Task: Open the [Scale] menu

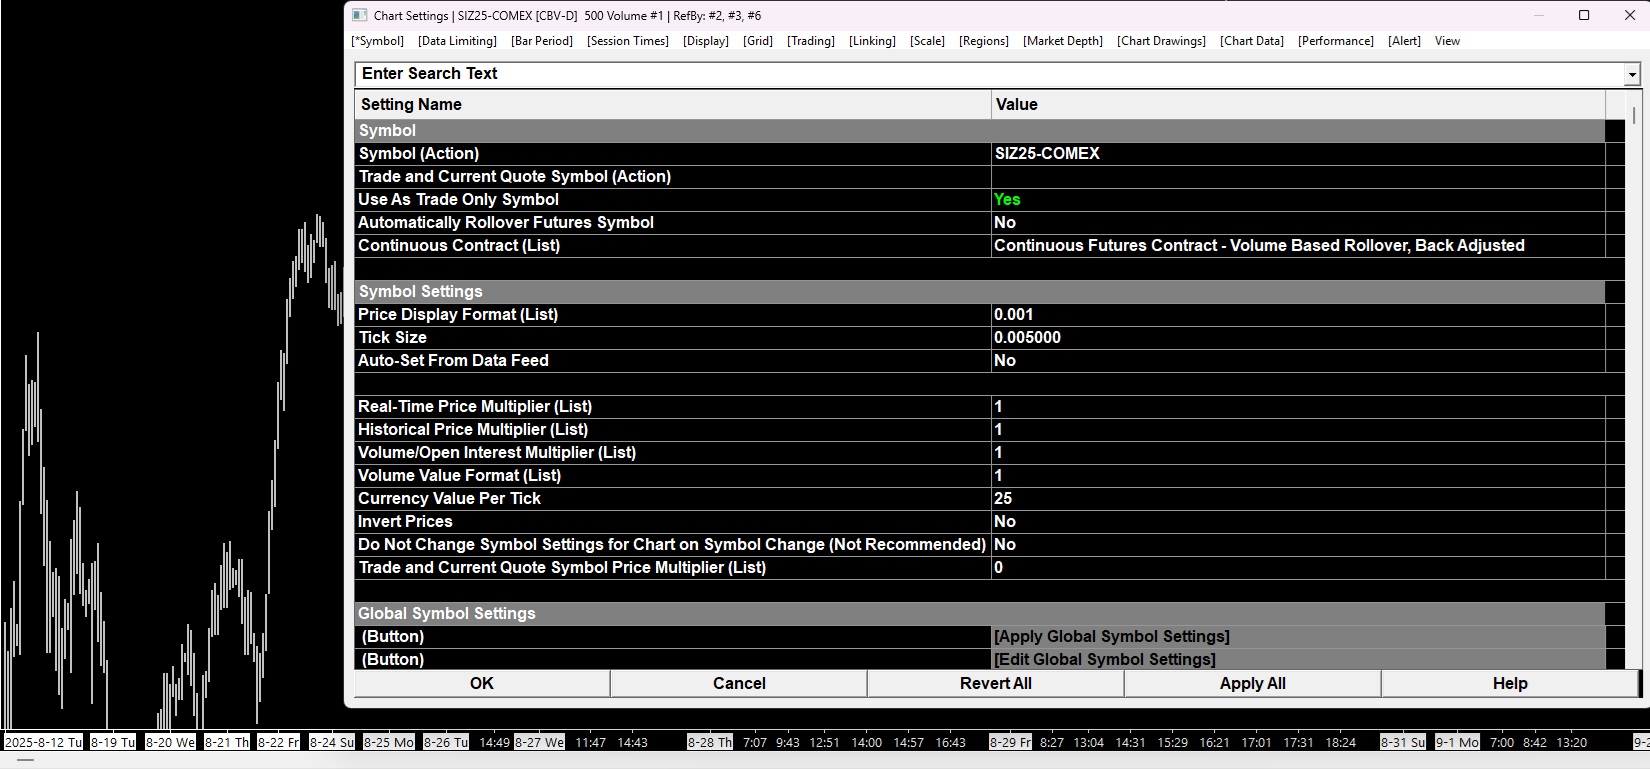Action: [927, 41]
